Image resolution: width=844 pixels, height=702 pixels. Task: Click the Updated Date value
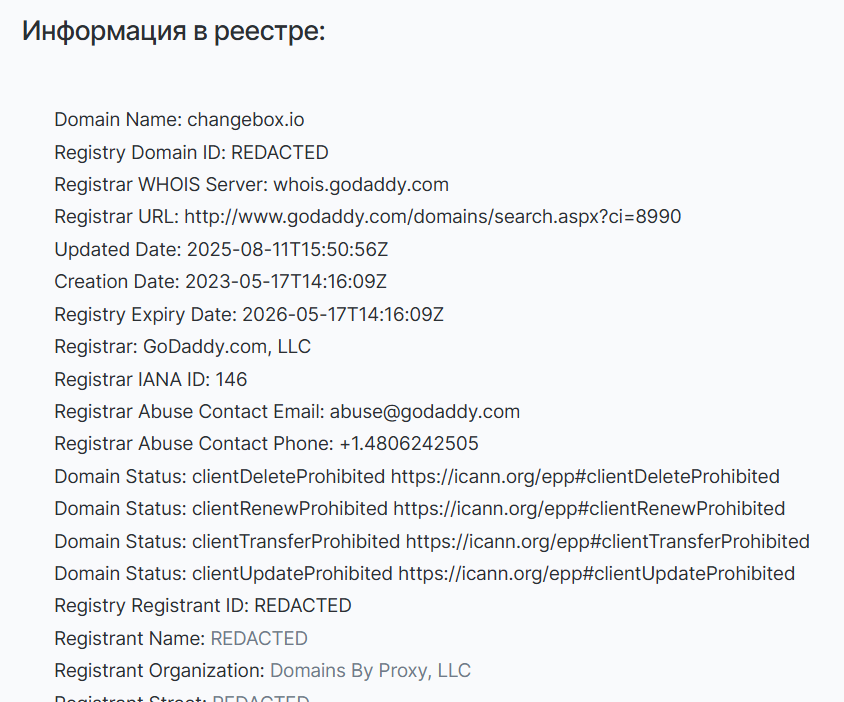point(285,249)
